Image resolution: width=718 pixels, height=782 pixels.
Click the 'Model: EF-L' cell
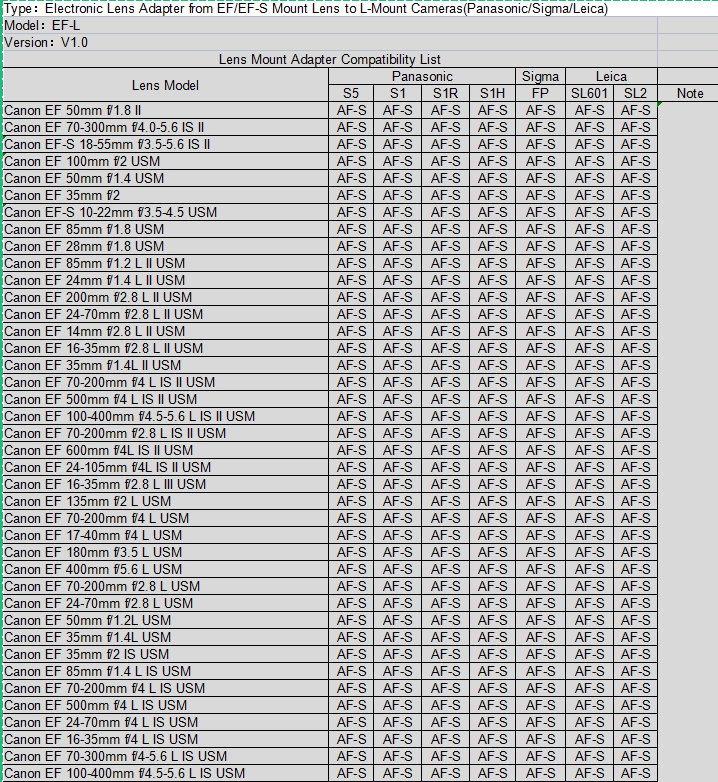pyautogui.click(x=330, y=25)
